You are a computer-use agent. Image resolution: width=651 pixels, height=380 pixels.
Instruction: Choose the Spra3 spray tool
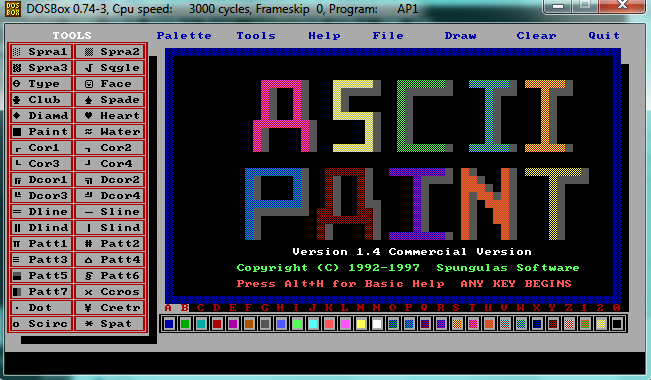[x=41, y=68]
